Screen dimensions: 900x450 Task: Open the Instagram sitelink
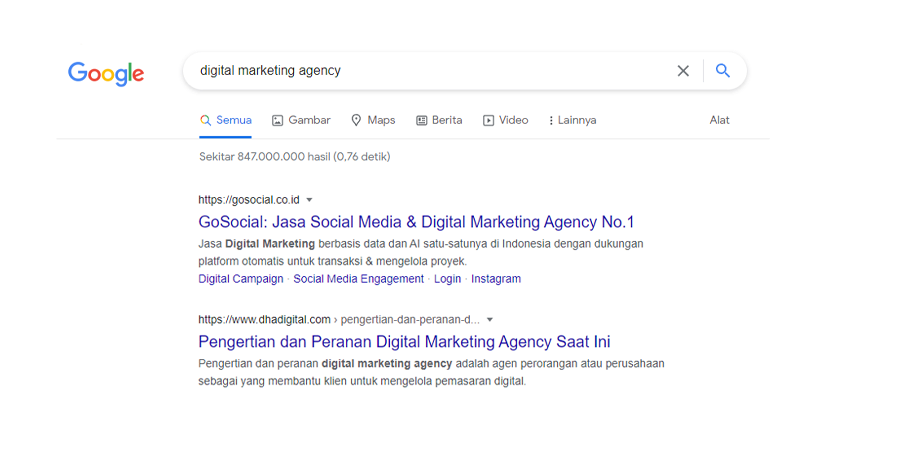pos(496,279)
